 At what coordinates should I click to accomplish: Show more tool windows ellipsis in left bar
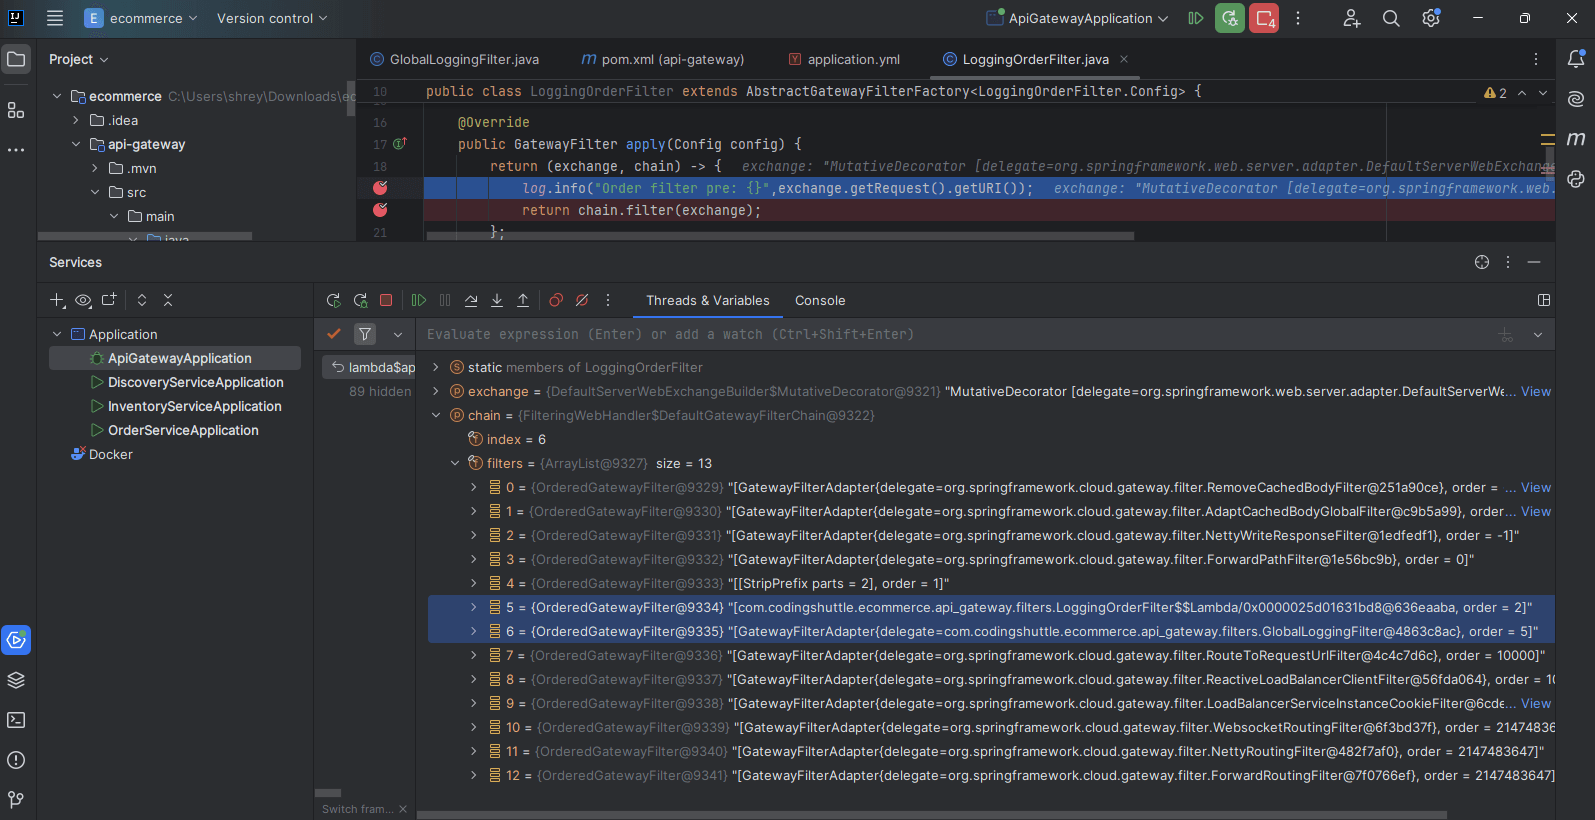click(16, 150)
